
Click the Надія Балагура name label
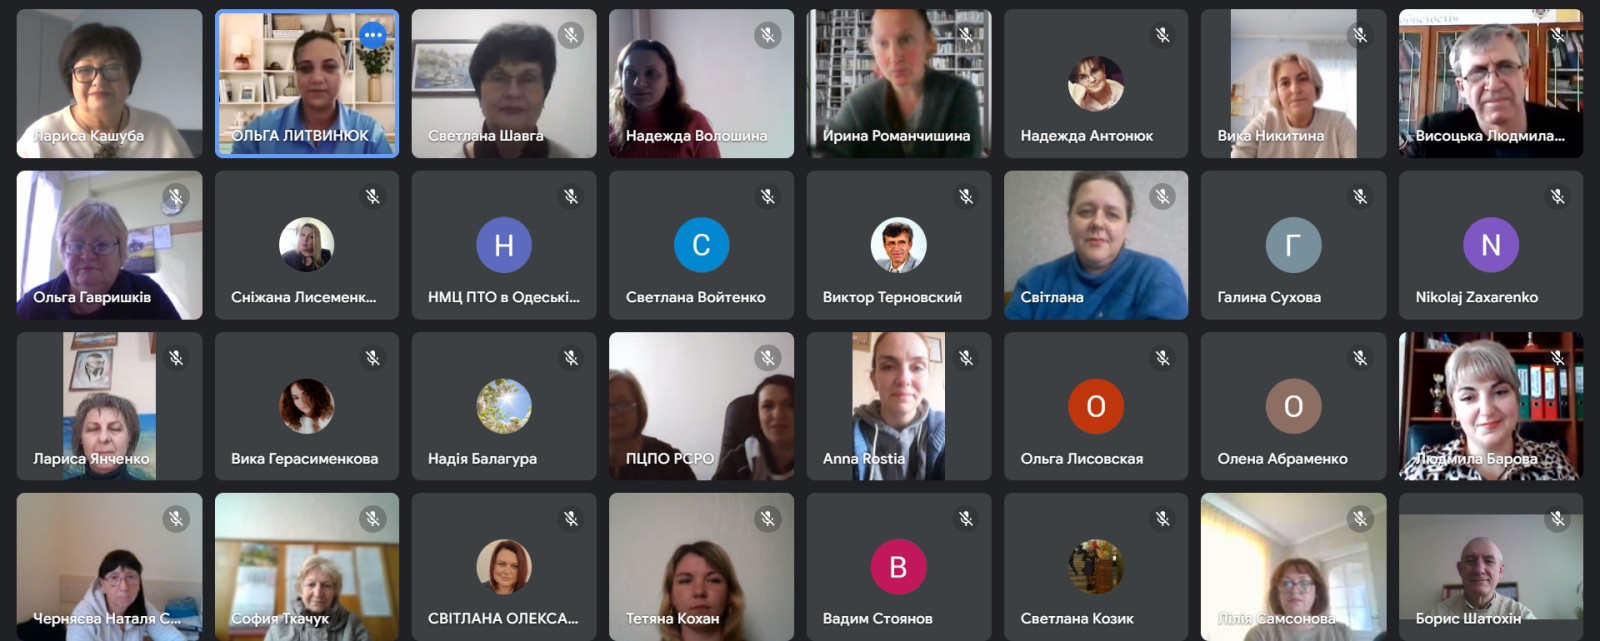(482, 459)
